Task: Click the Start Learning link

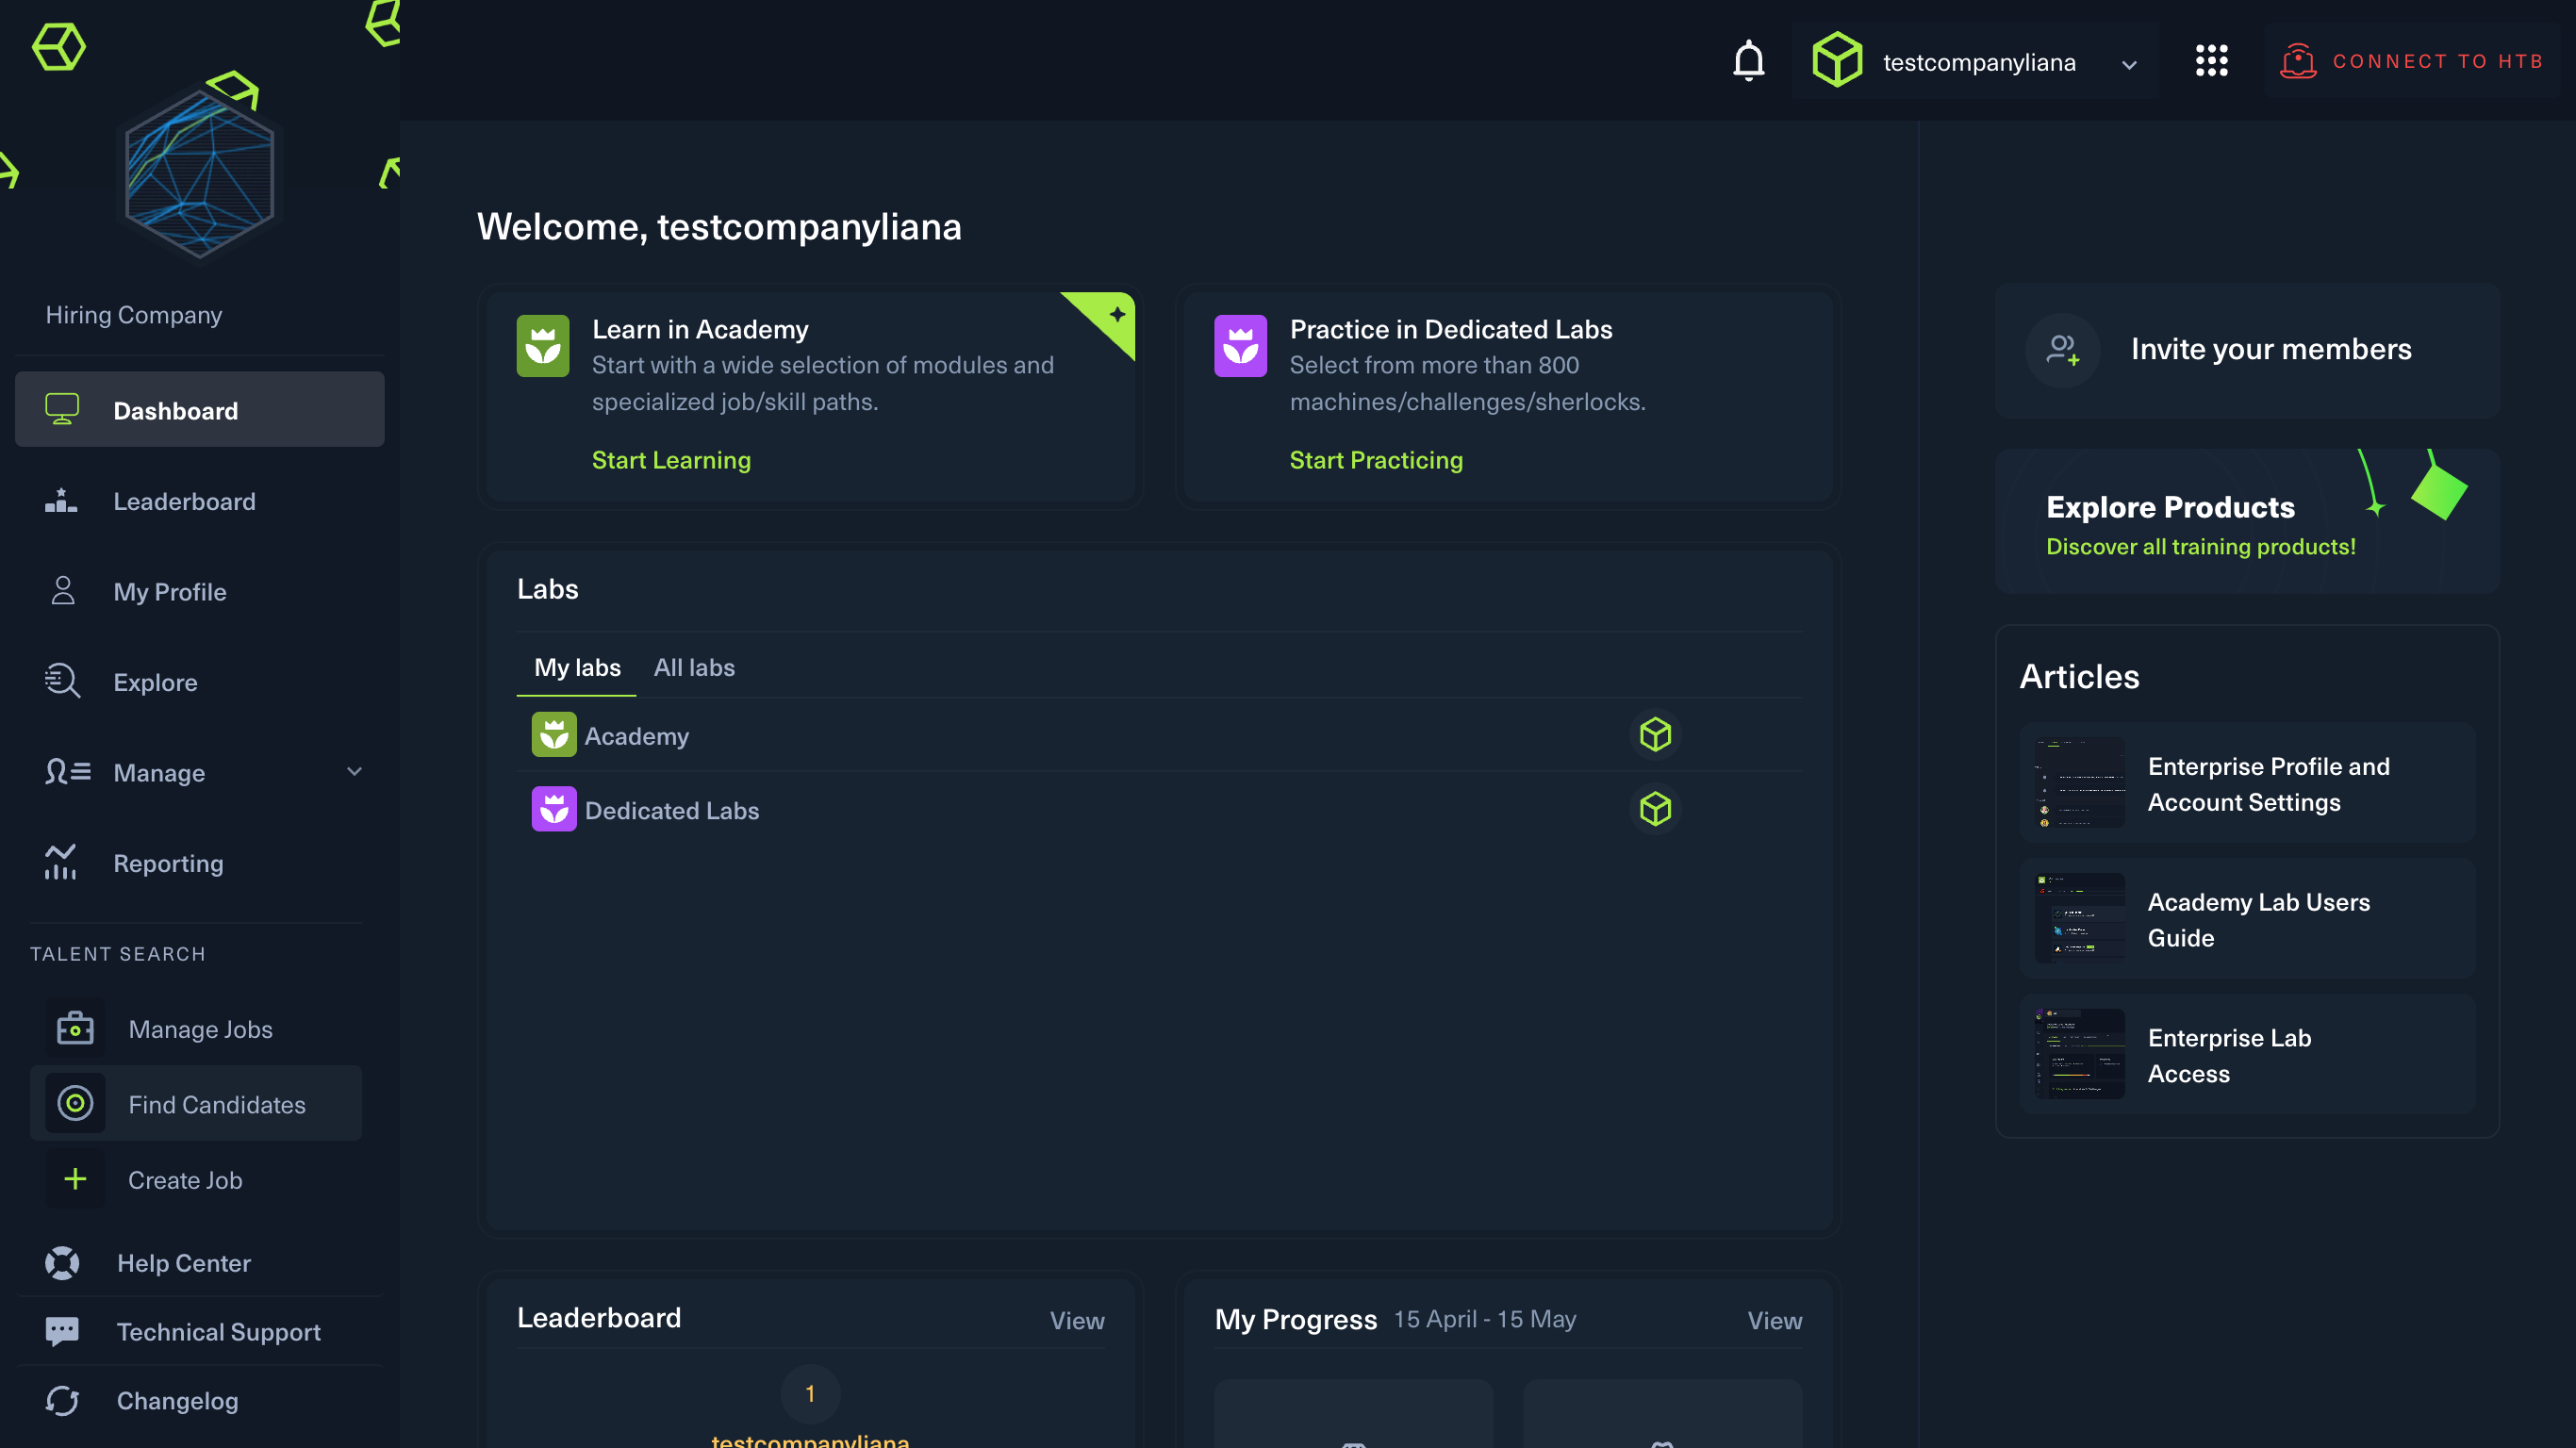Action: point(671,460)
